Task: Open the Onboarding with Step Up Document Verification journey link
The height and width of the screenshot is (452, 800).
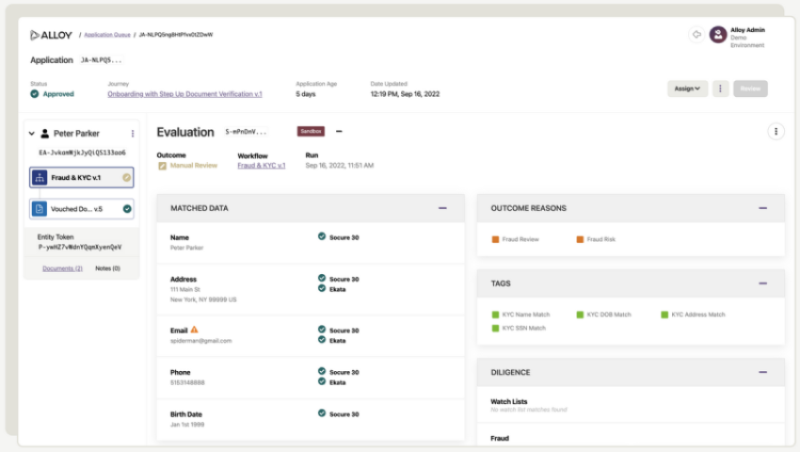Action: tap(185, 94)
